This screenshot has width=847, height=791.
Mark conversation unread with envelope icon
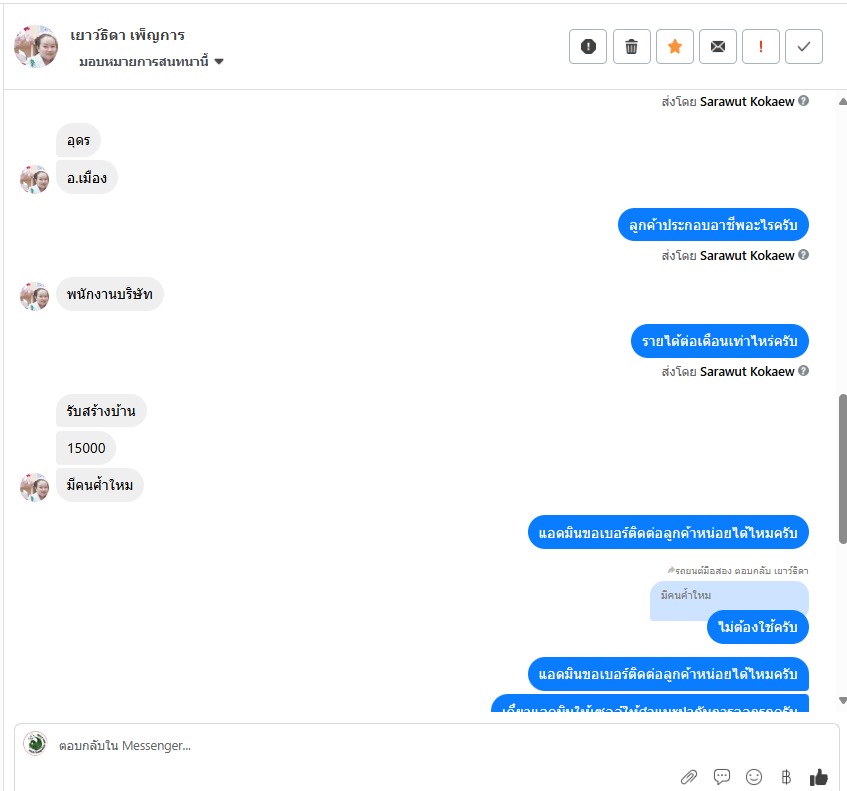[x=718, y=46]
